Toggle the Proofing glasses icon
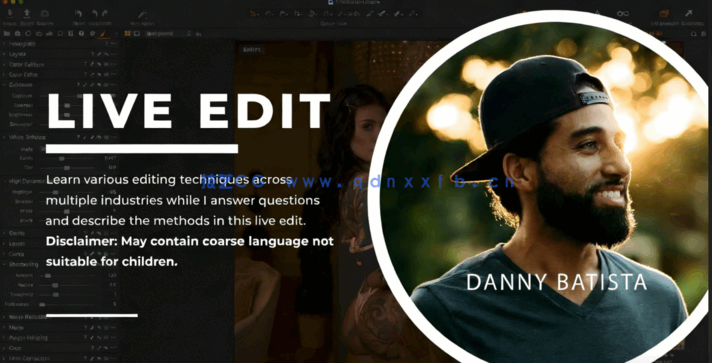This screenshot has width=712, height=363. coord(623,13)
